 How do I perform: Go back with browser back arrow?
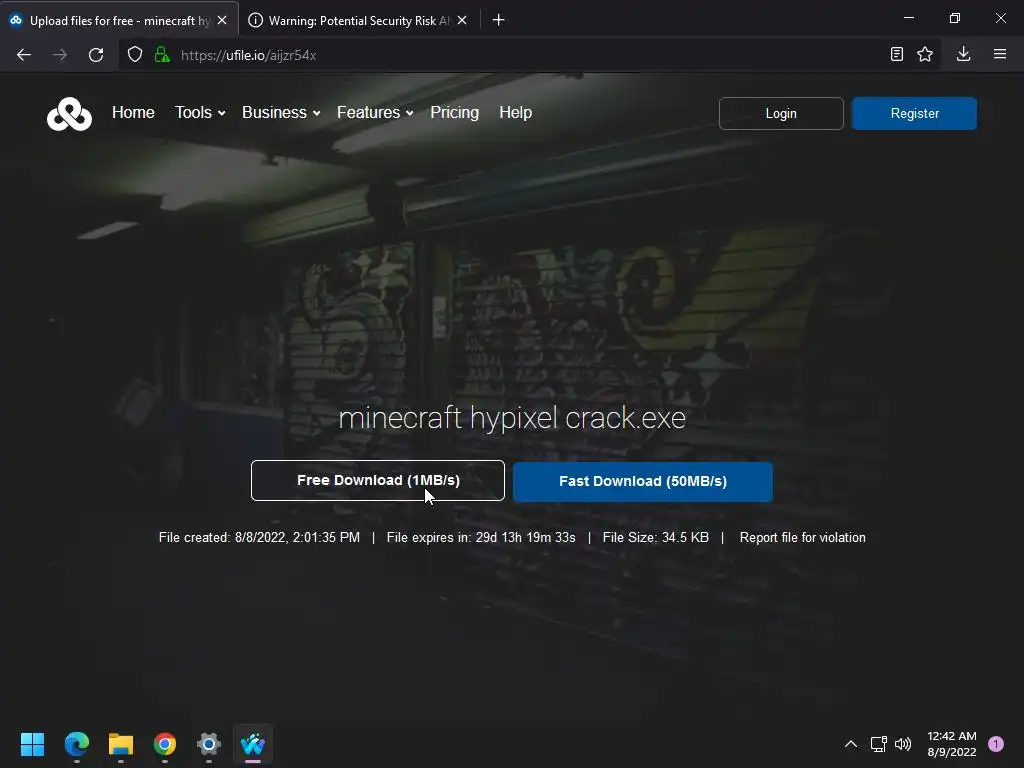click(x=24, y=55)
